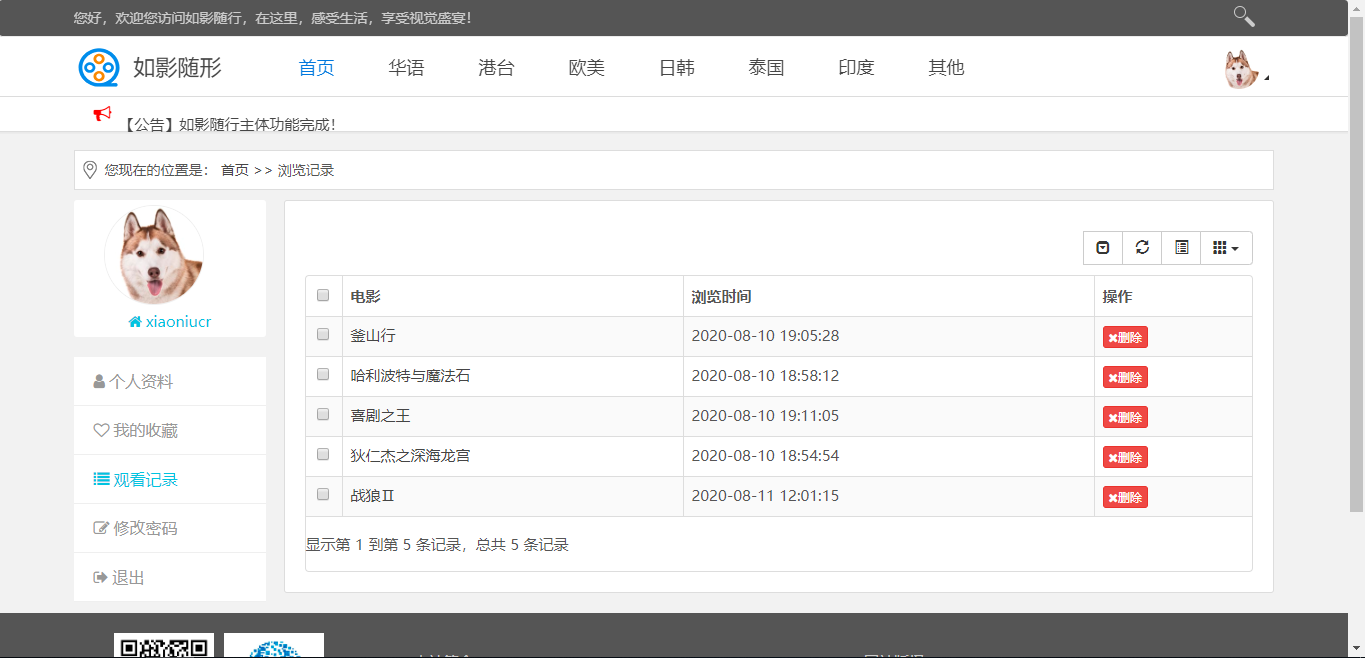Toggle table pagination with the toolbar icon
Screen dimensions: 1365x658
click(x=1103, y=248)
